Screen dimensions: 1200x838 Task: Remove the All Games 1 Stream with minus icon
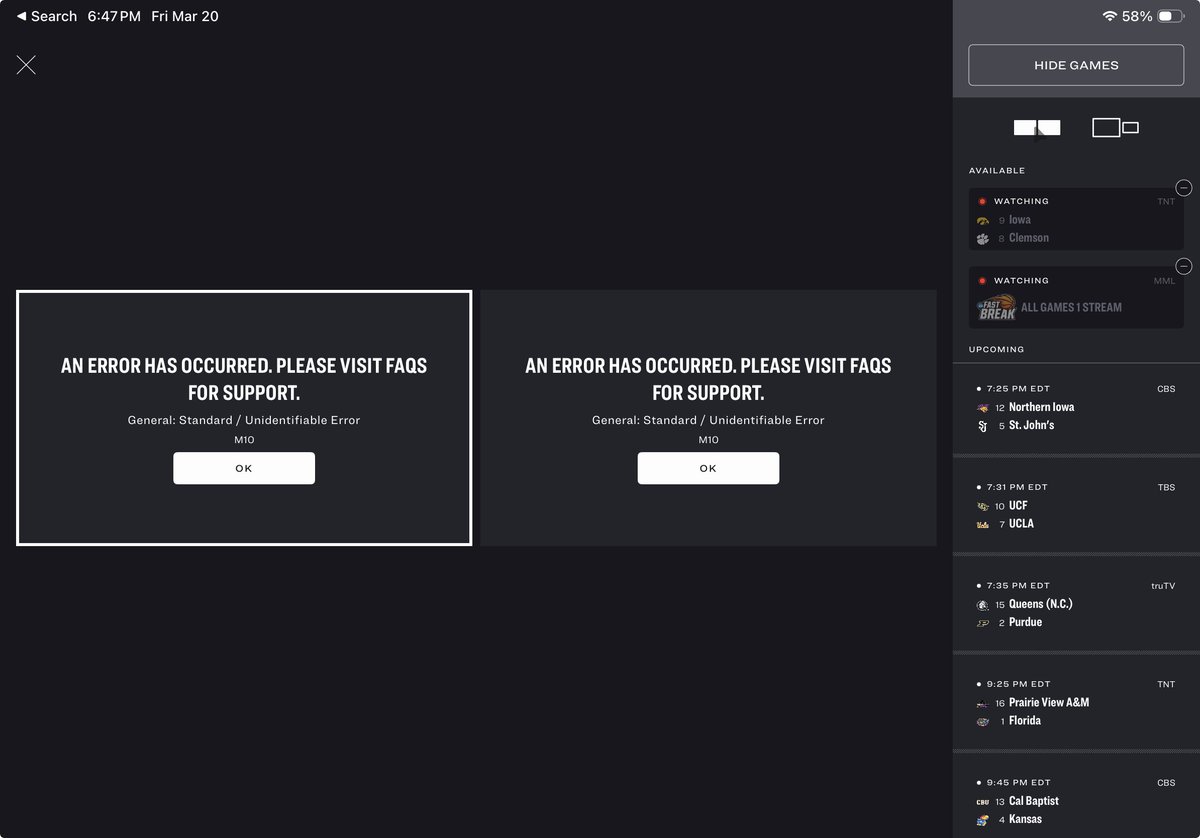click(1184, 266)
